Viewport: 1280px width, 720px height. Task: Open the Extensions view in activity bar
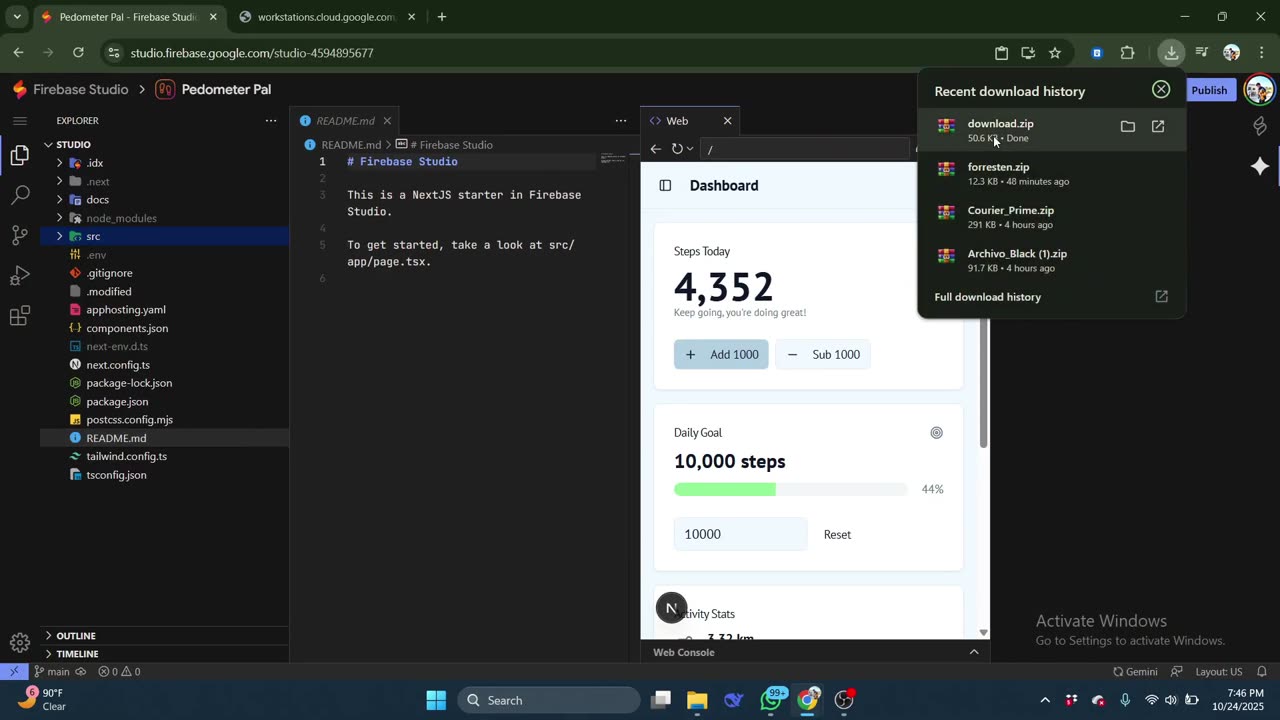[20, 317]
